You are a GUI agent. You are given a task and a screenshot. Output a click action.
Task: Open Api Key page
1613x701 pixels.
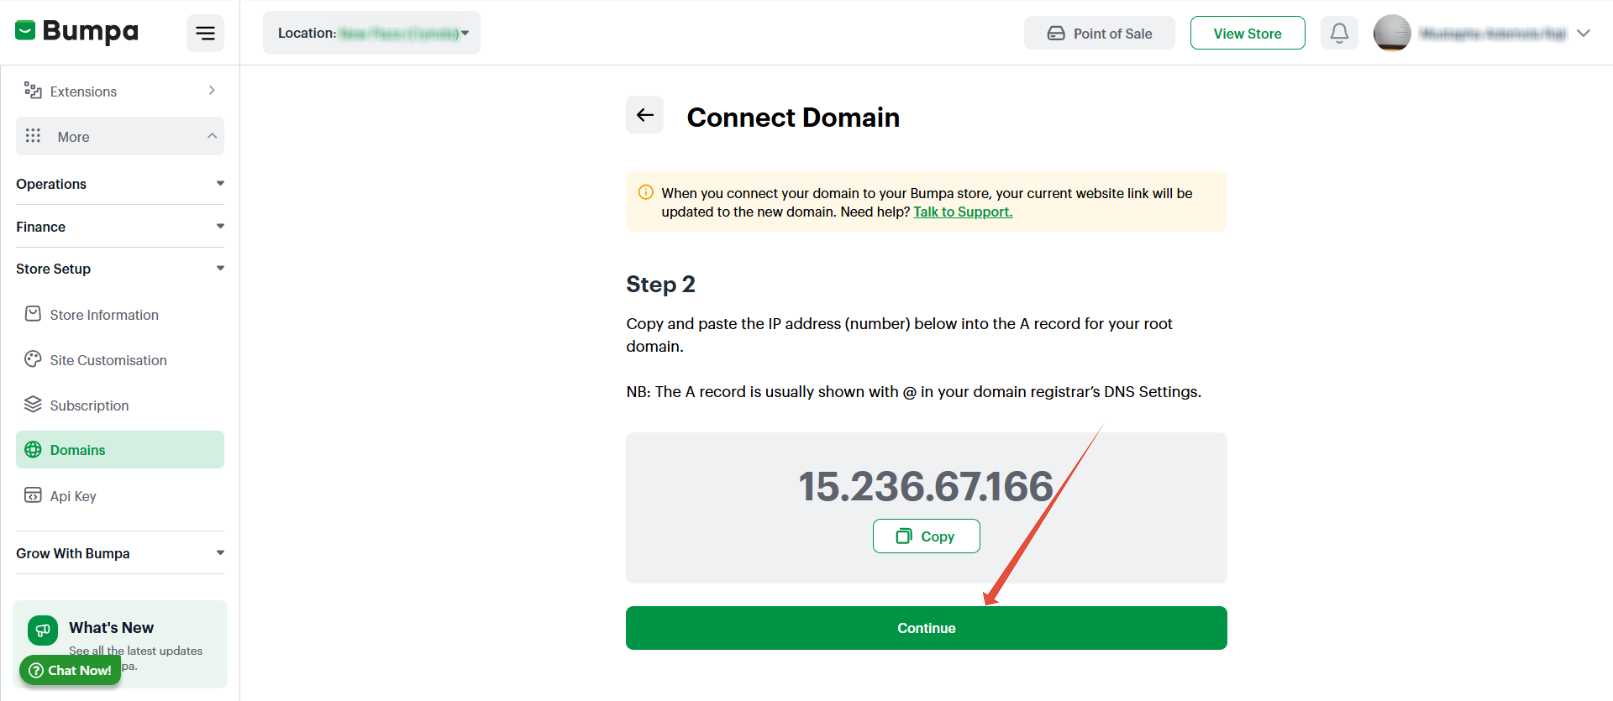[120, 496]
